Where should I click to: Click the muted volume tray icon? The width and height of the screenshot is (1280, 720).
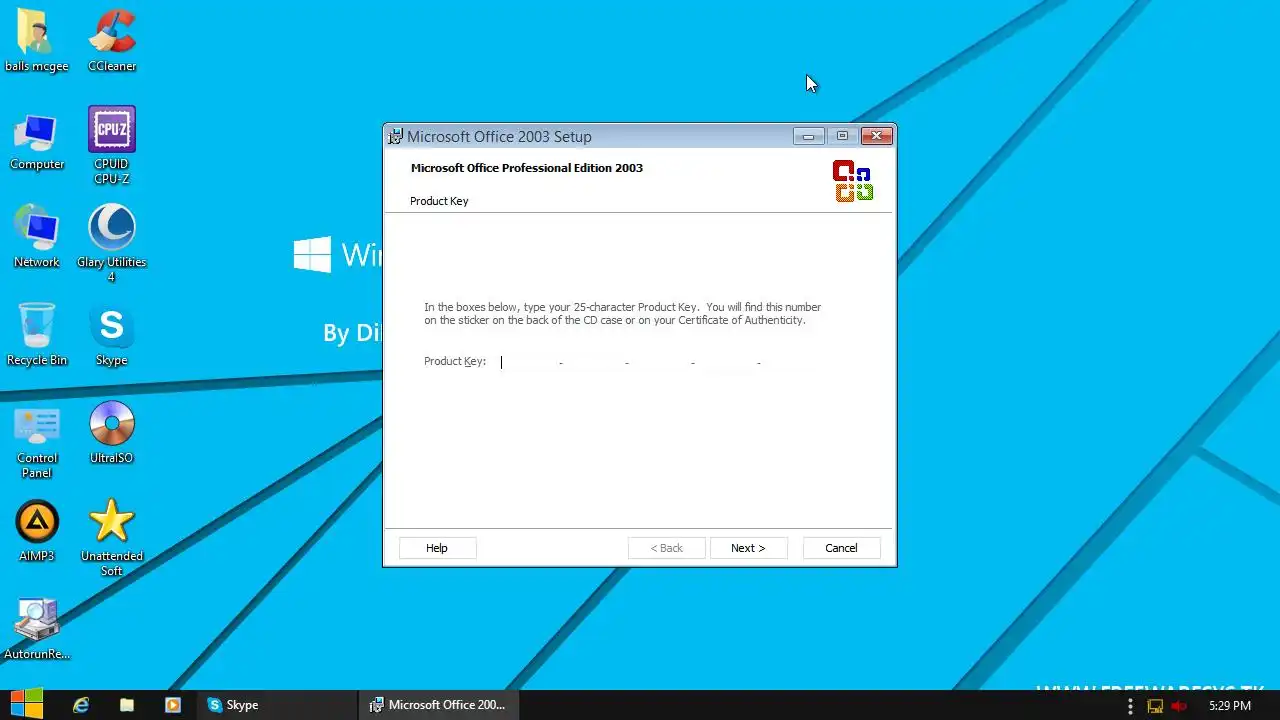(1179, 706)
